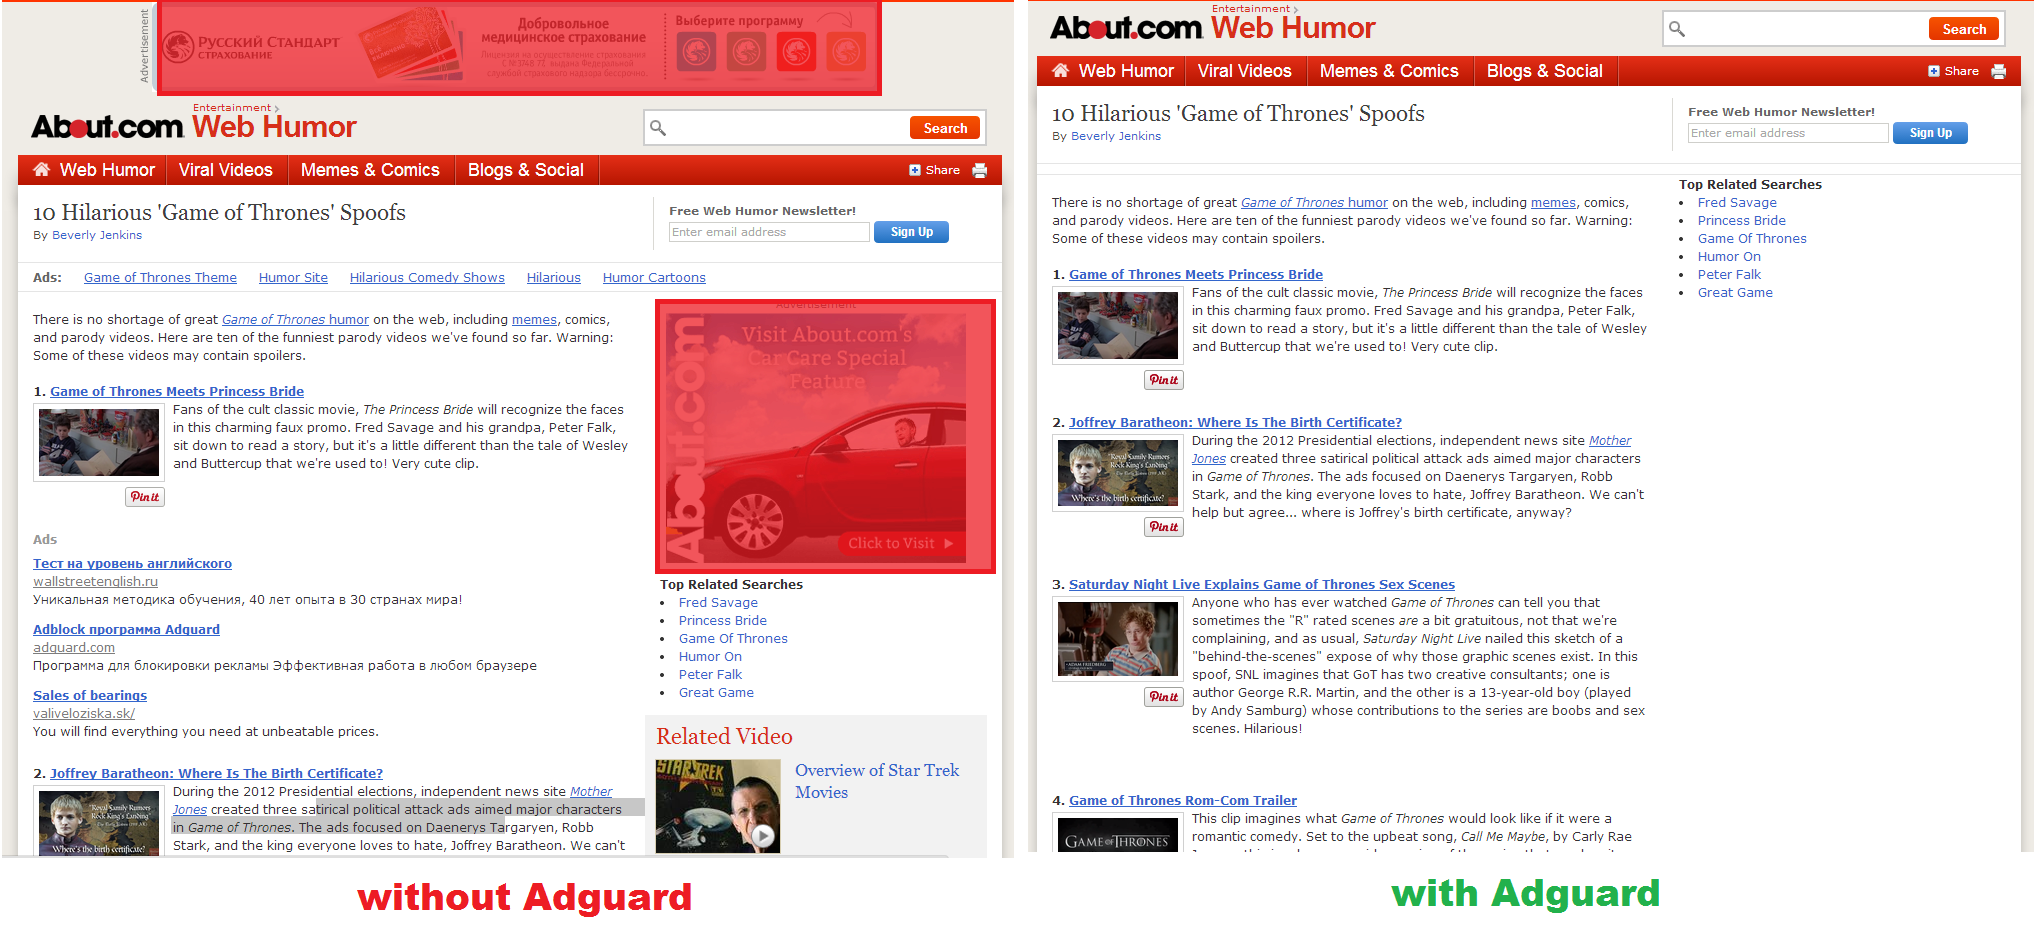Click Sign Up button in right page
The image size is (2034, 936).
click(x=1930, y=133)
